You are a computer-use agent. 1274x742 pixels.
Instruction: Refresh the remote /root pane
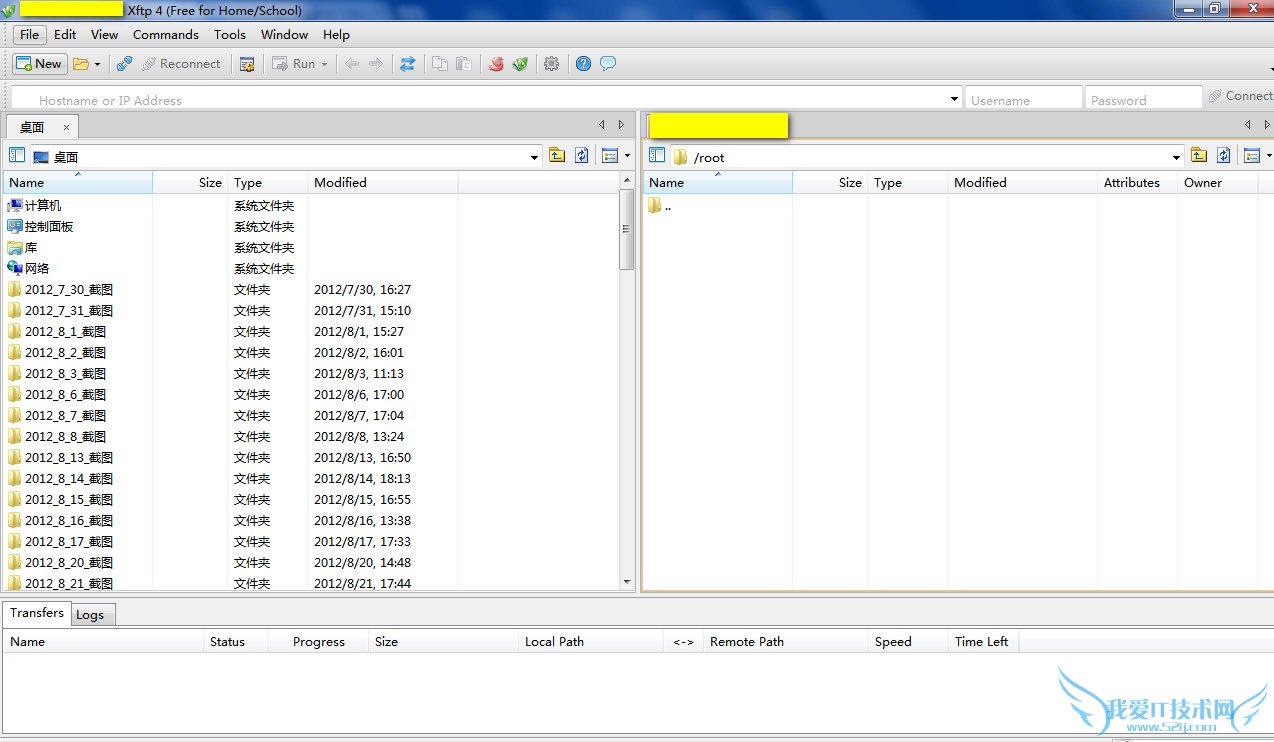[1223, 156]
